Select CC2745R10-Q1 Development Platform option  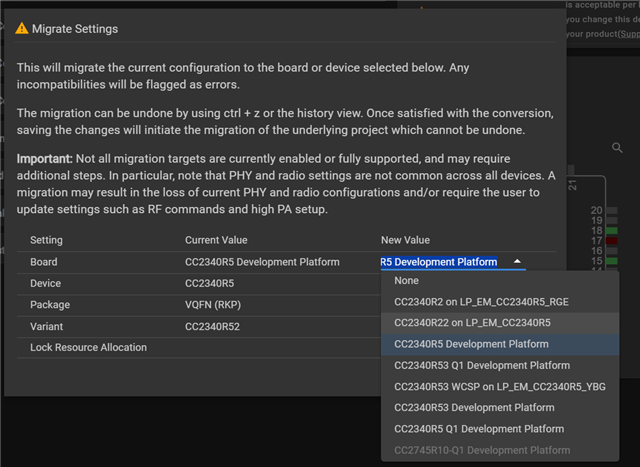coord(482,450)
